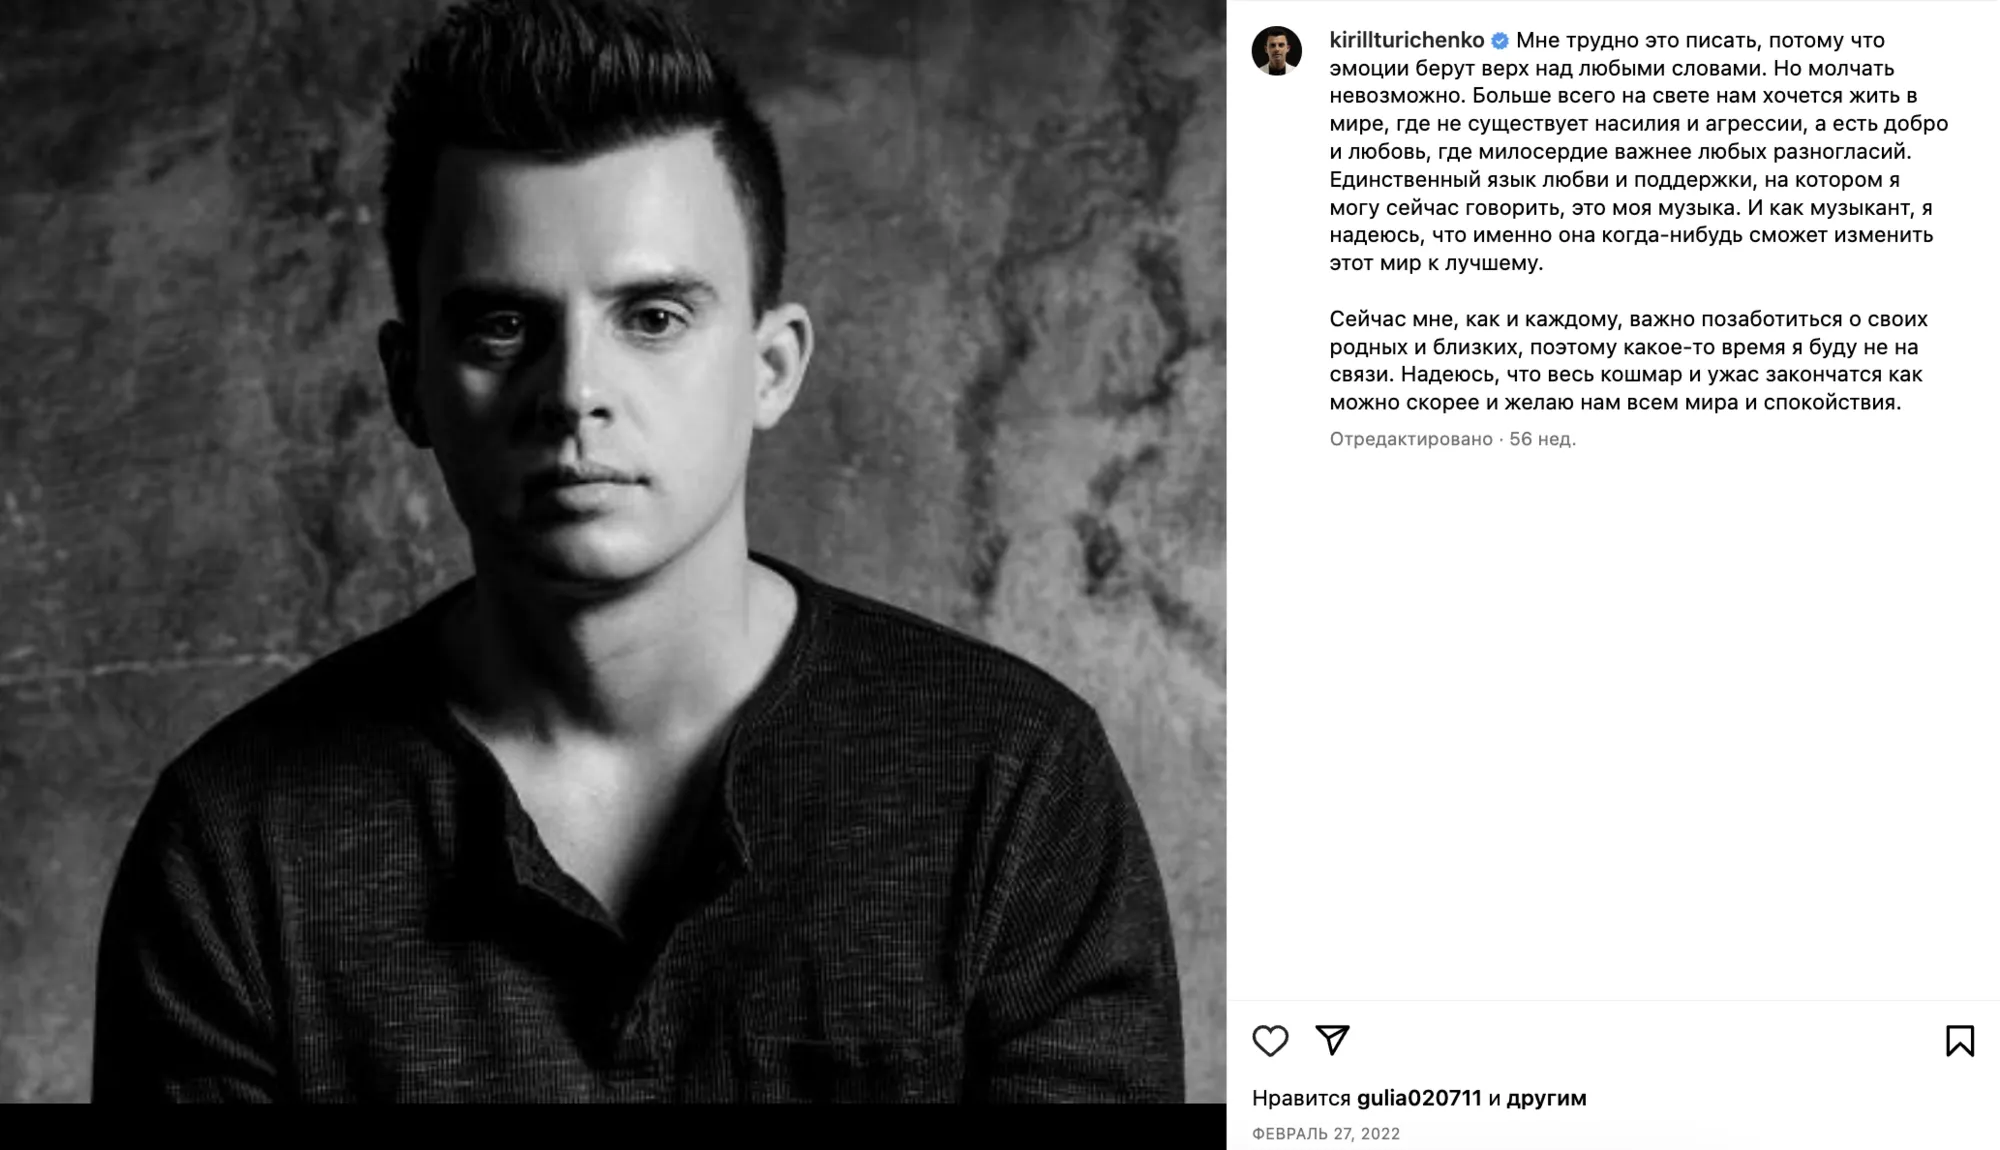The height and width of the screenshot is (1150, 2000).
Task: Open the kirillturichenko profile avatar
Action: (x=1277, y=50)
